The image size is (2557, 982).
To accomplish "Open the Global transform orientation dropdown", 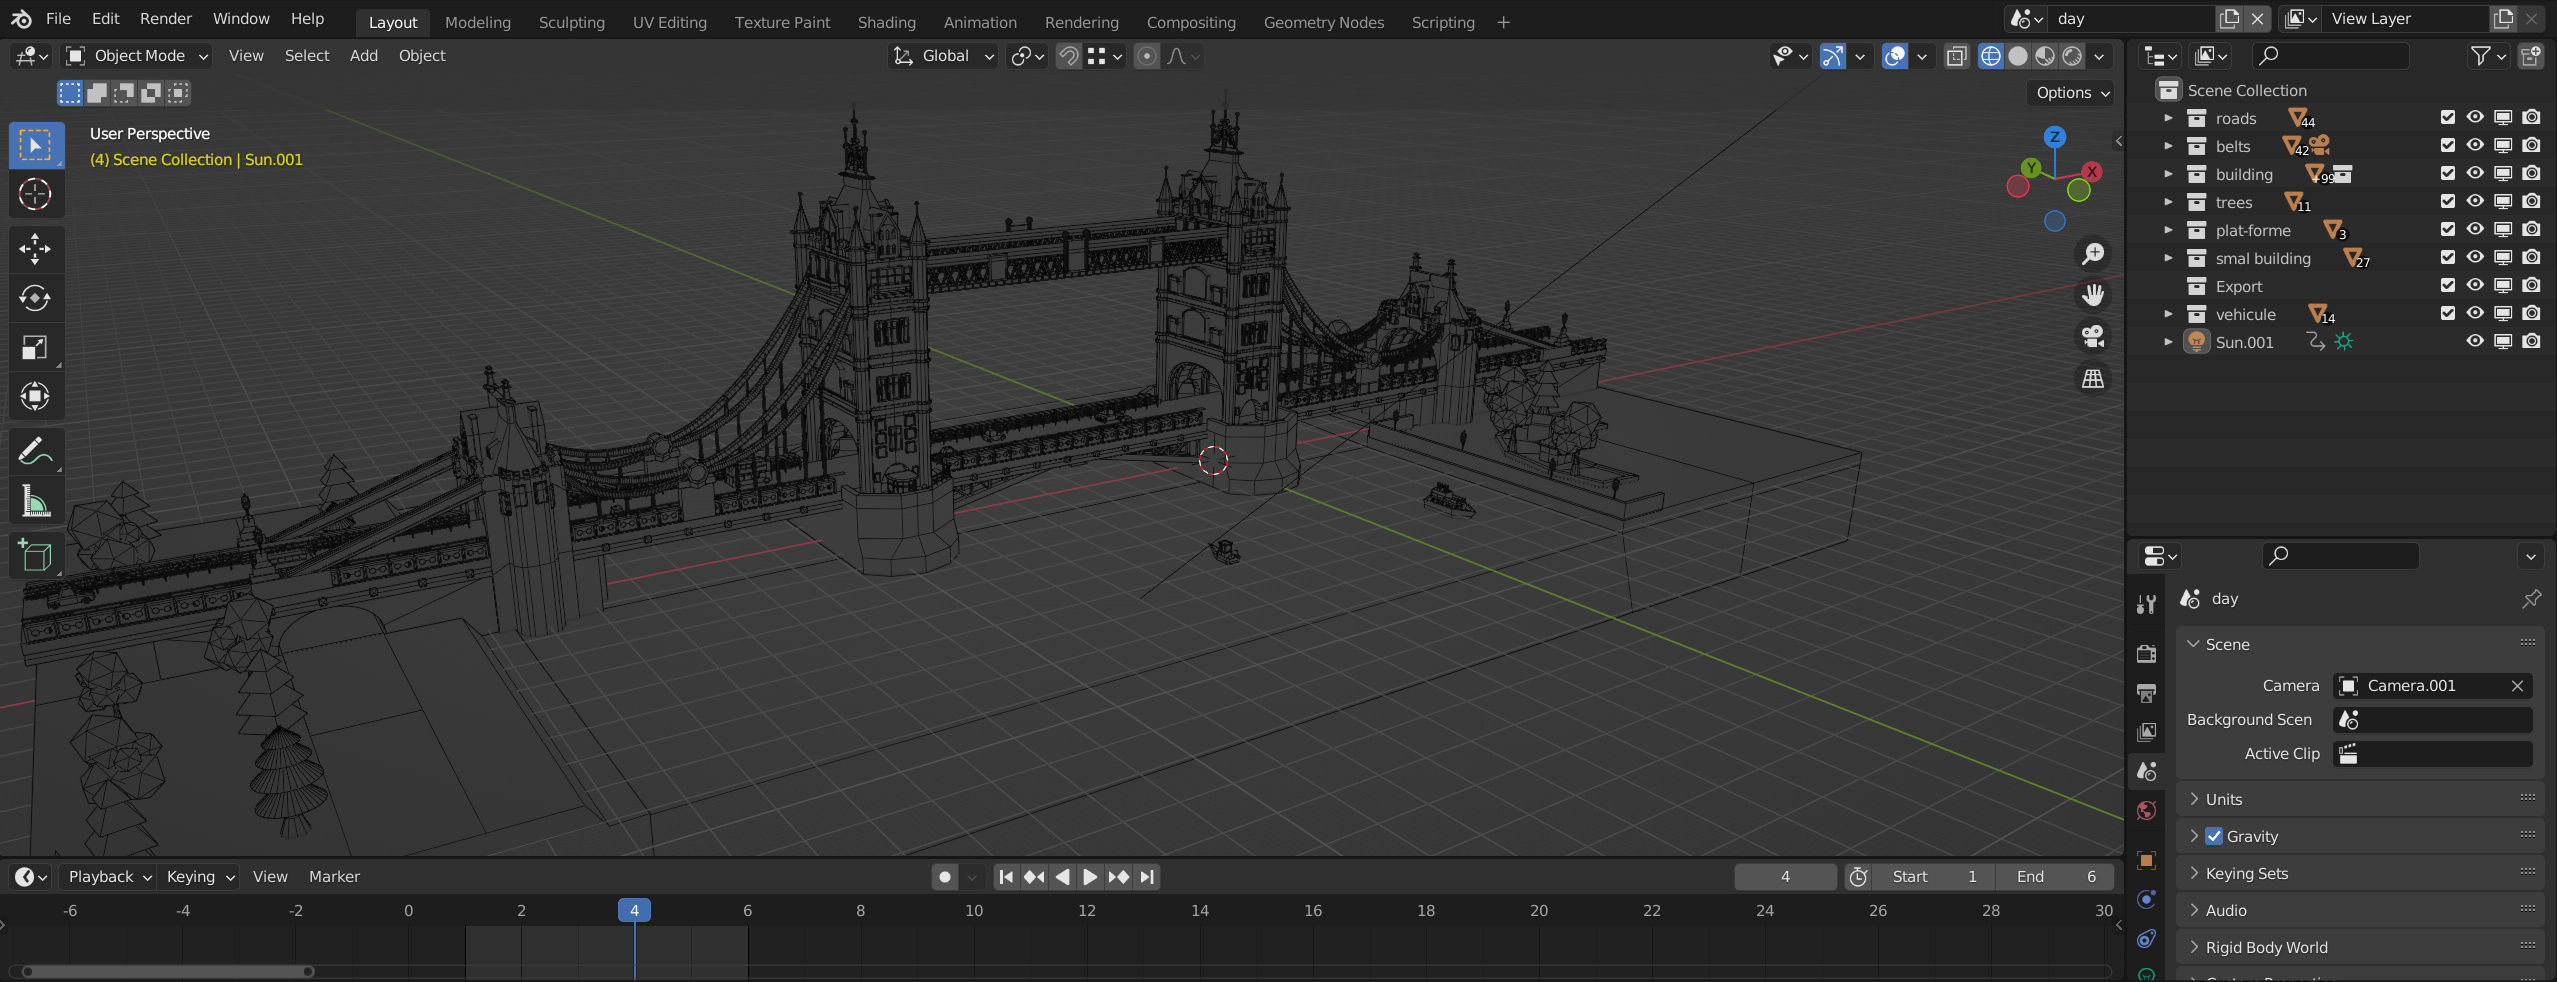I will (943, 56).
